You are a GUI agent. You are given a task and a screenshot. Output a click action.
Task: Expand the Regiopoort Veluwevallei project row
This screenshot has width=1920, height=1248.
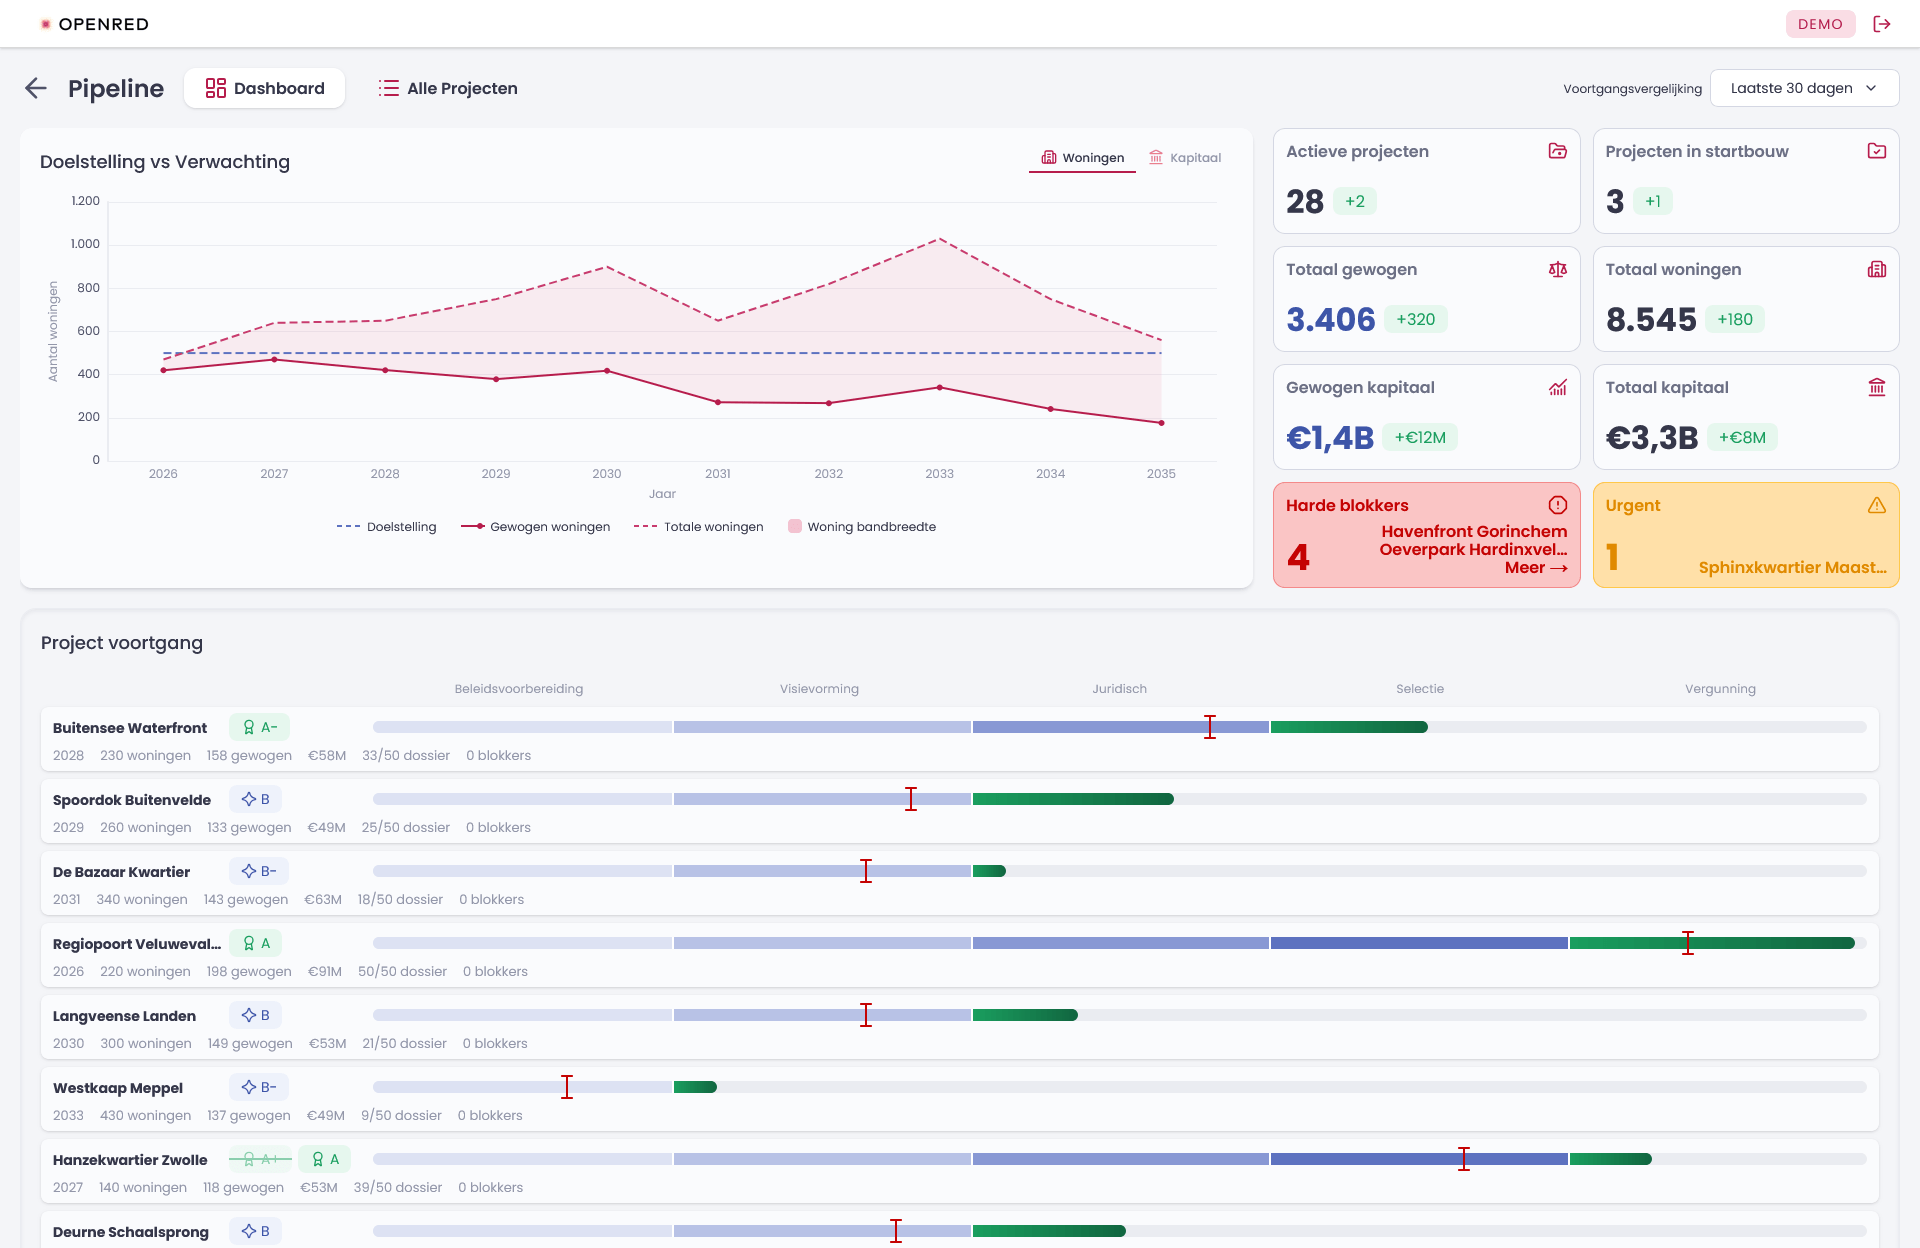960,955
